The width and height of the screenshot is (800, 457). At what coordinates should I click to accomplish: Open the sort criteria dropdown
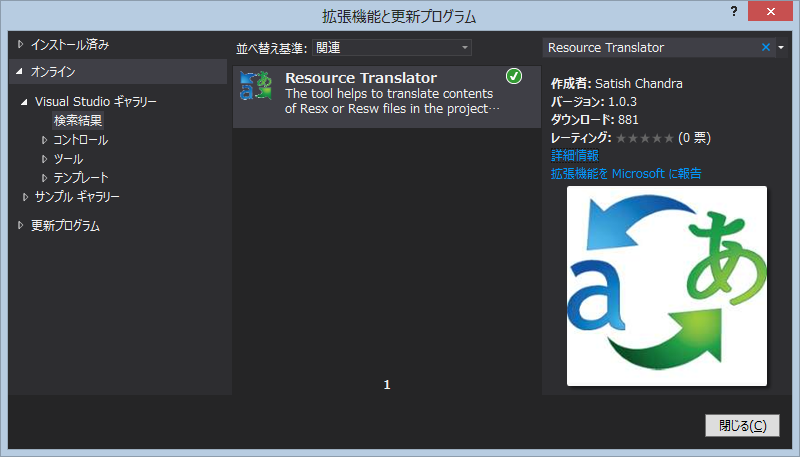point(392,47)
